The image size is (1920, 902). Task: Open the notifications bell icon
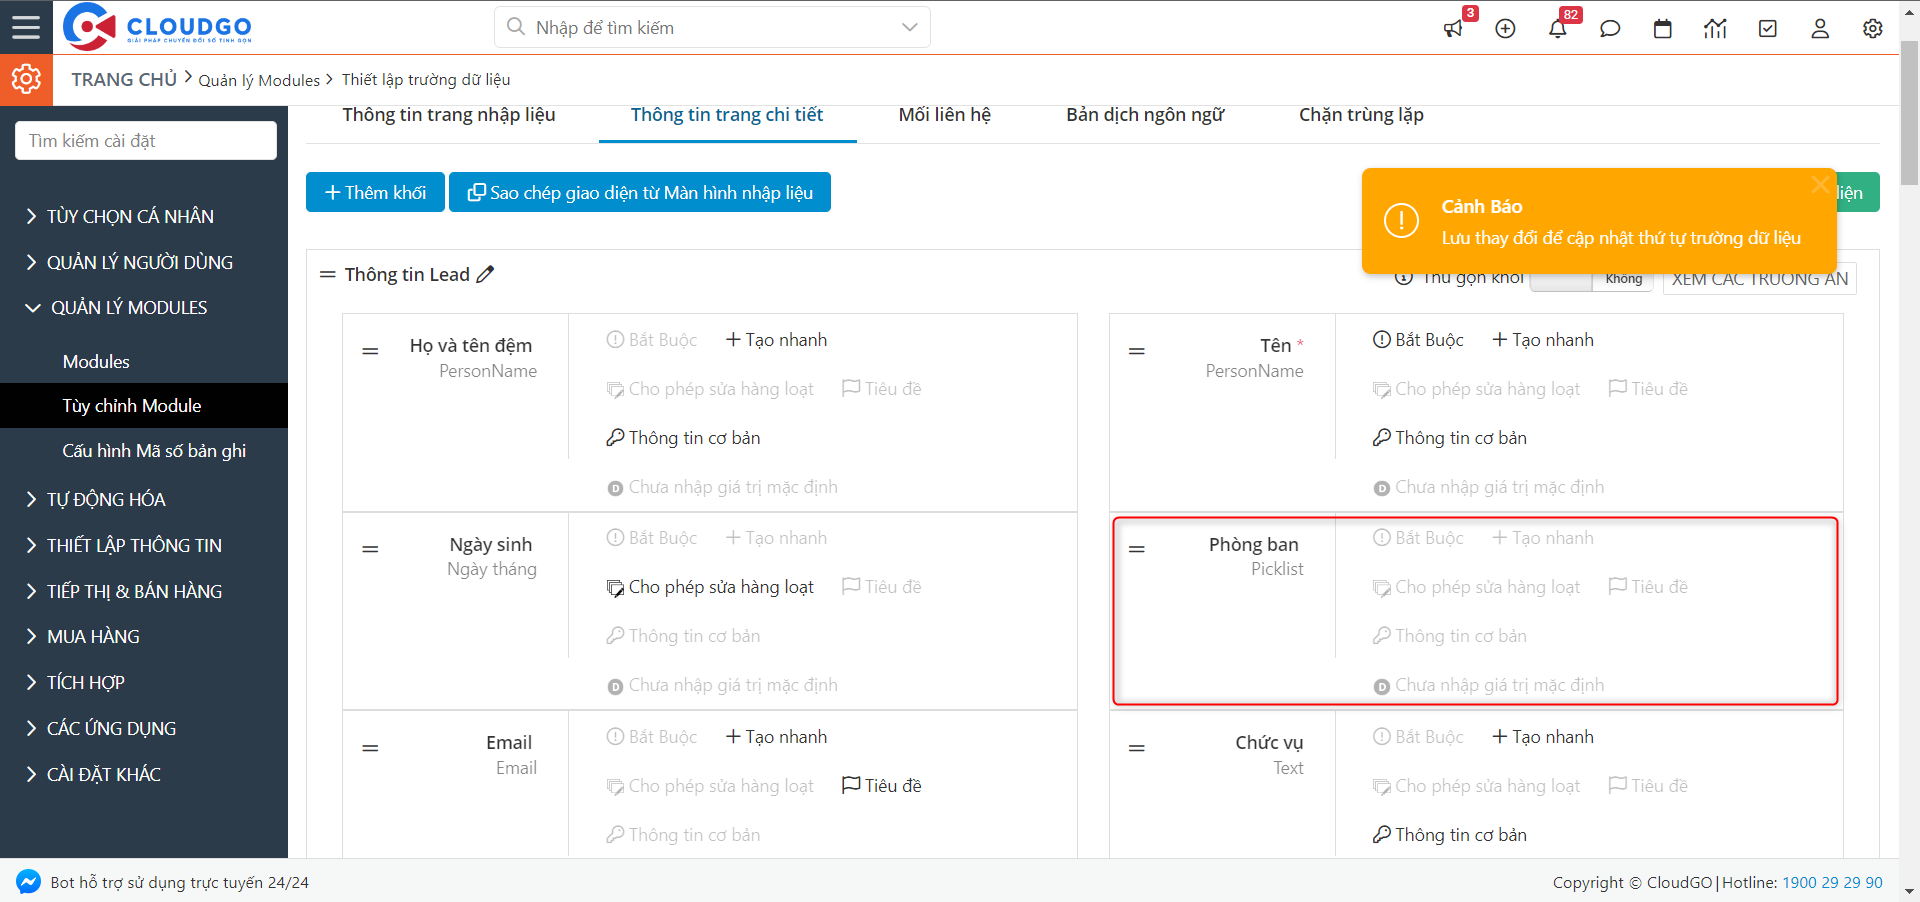(1557, 29)
